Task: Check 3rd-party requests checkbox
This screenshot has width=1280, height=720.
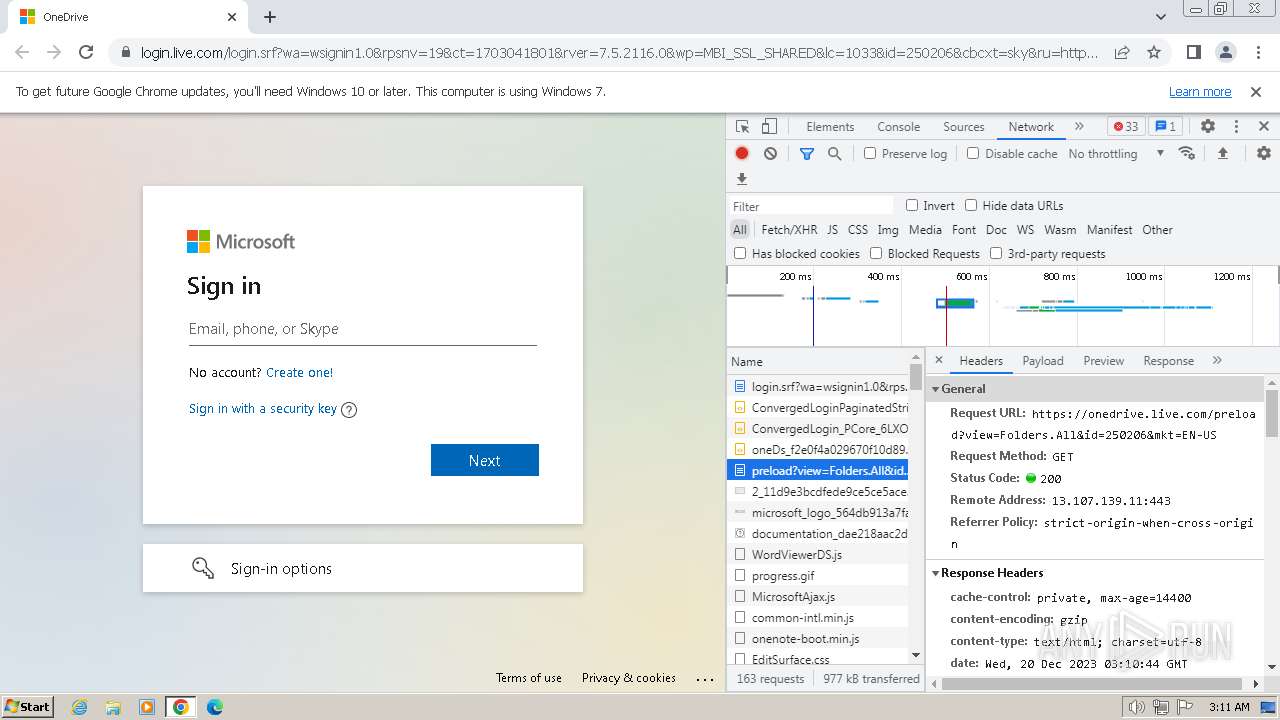Action: coord(996,253)
